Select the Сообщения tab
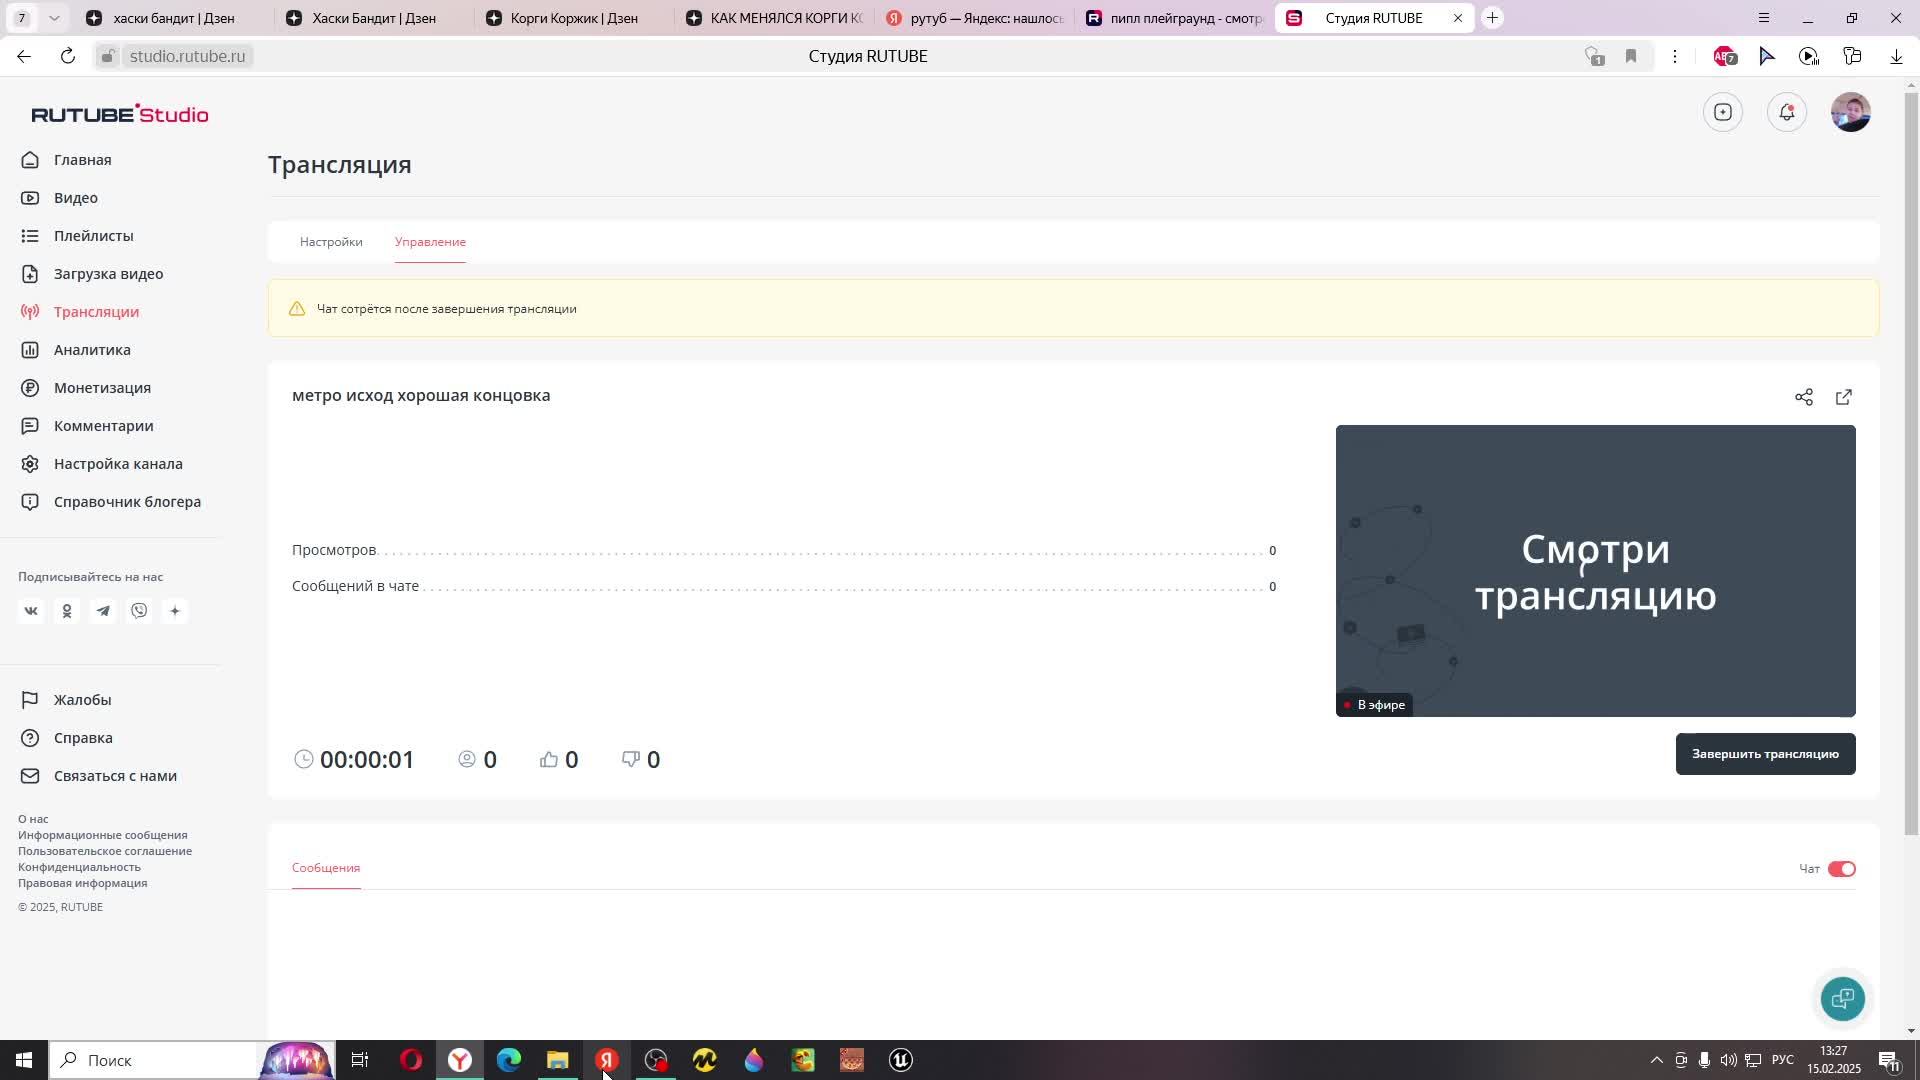The height and width of the screenshot is (1080, 1920). (326, 868)
